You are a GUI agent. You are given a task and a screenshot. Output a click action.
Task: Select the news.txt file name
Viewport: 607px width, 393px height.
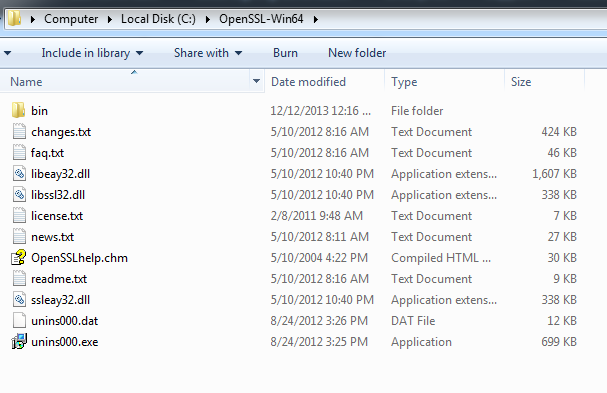tap(52, 237)
